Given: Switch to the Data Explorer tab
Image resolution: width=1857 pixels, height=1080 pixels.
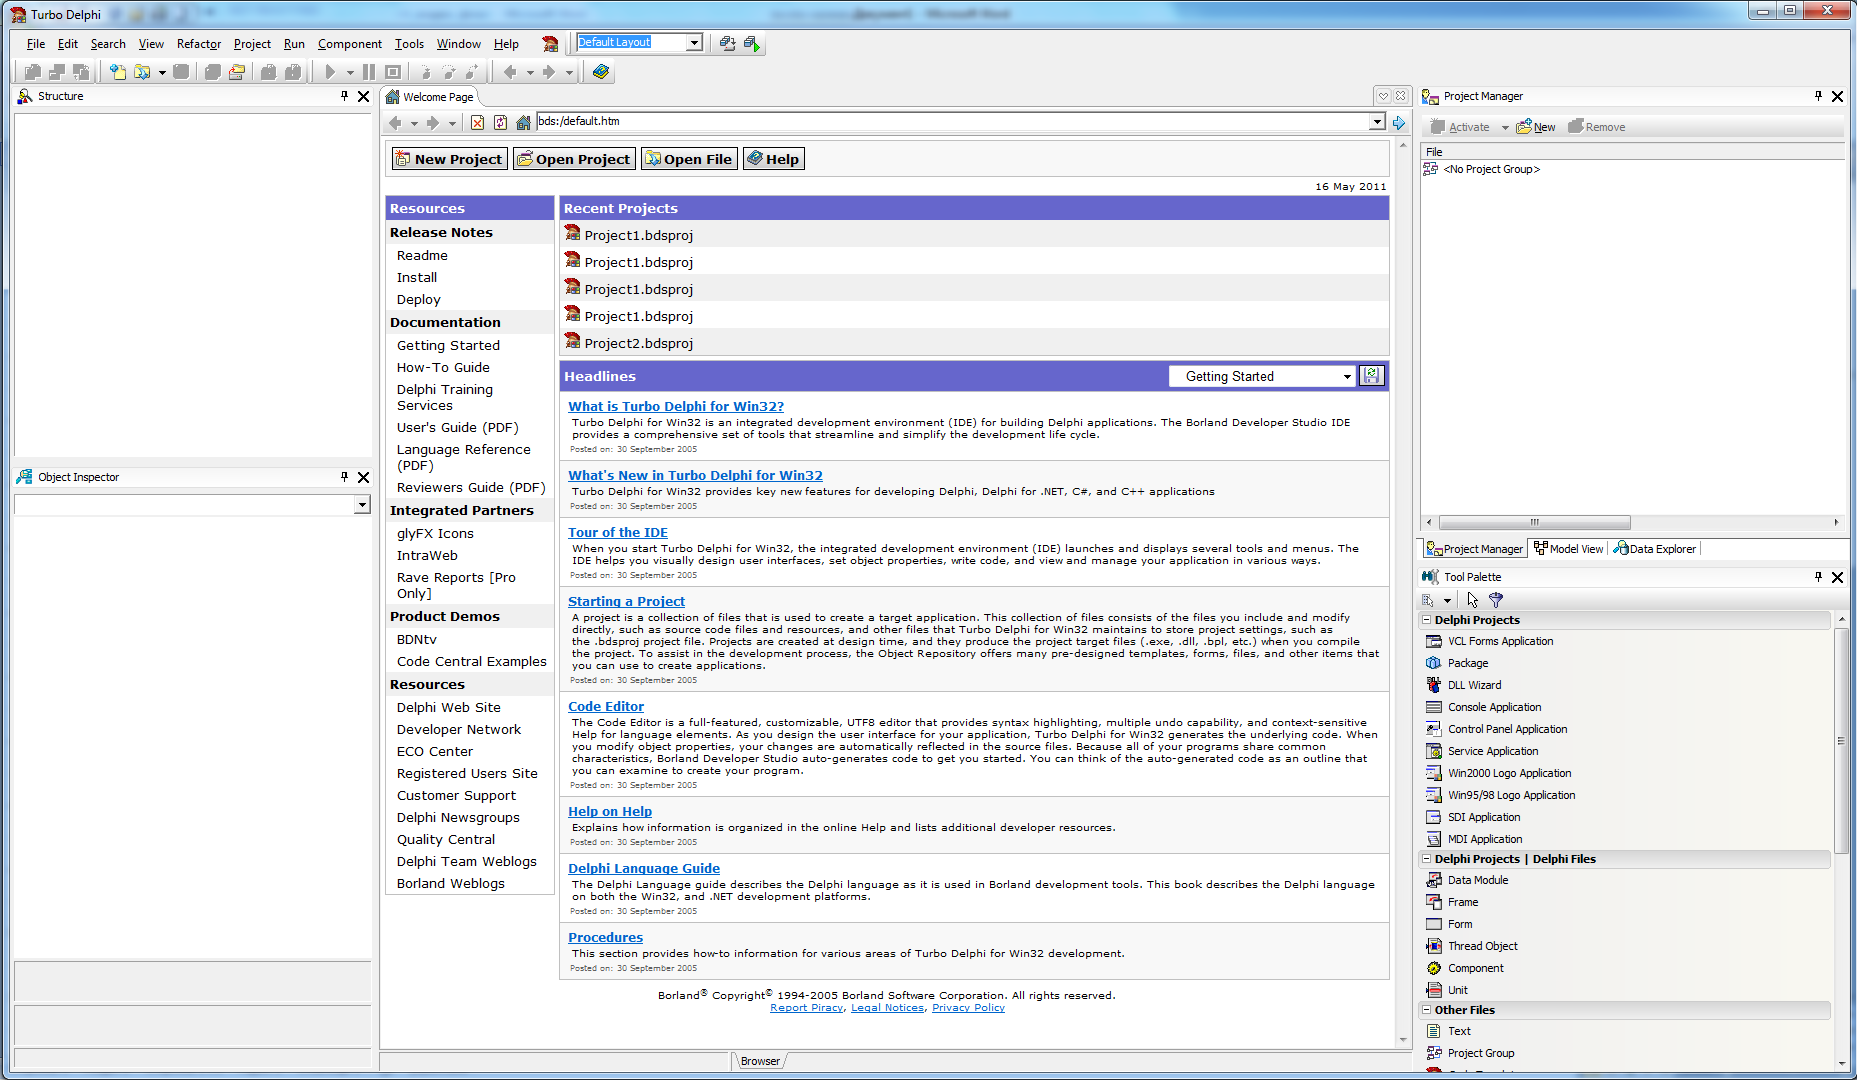Looking at the screenshot, I should pyautogui.click(x=1654, y=549).
